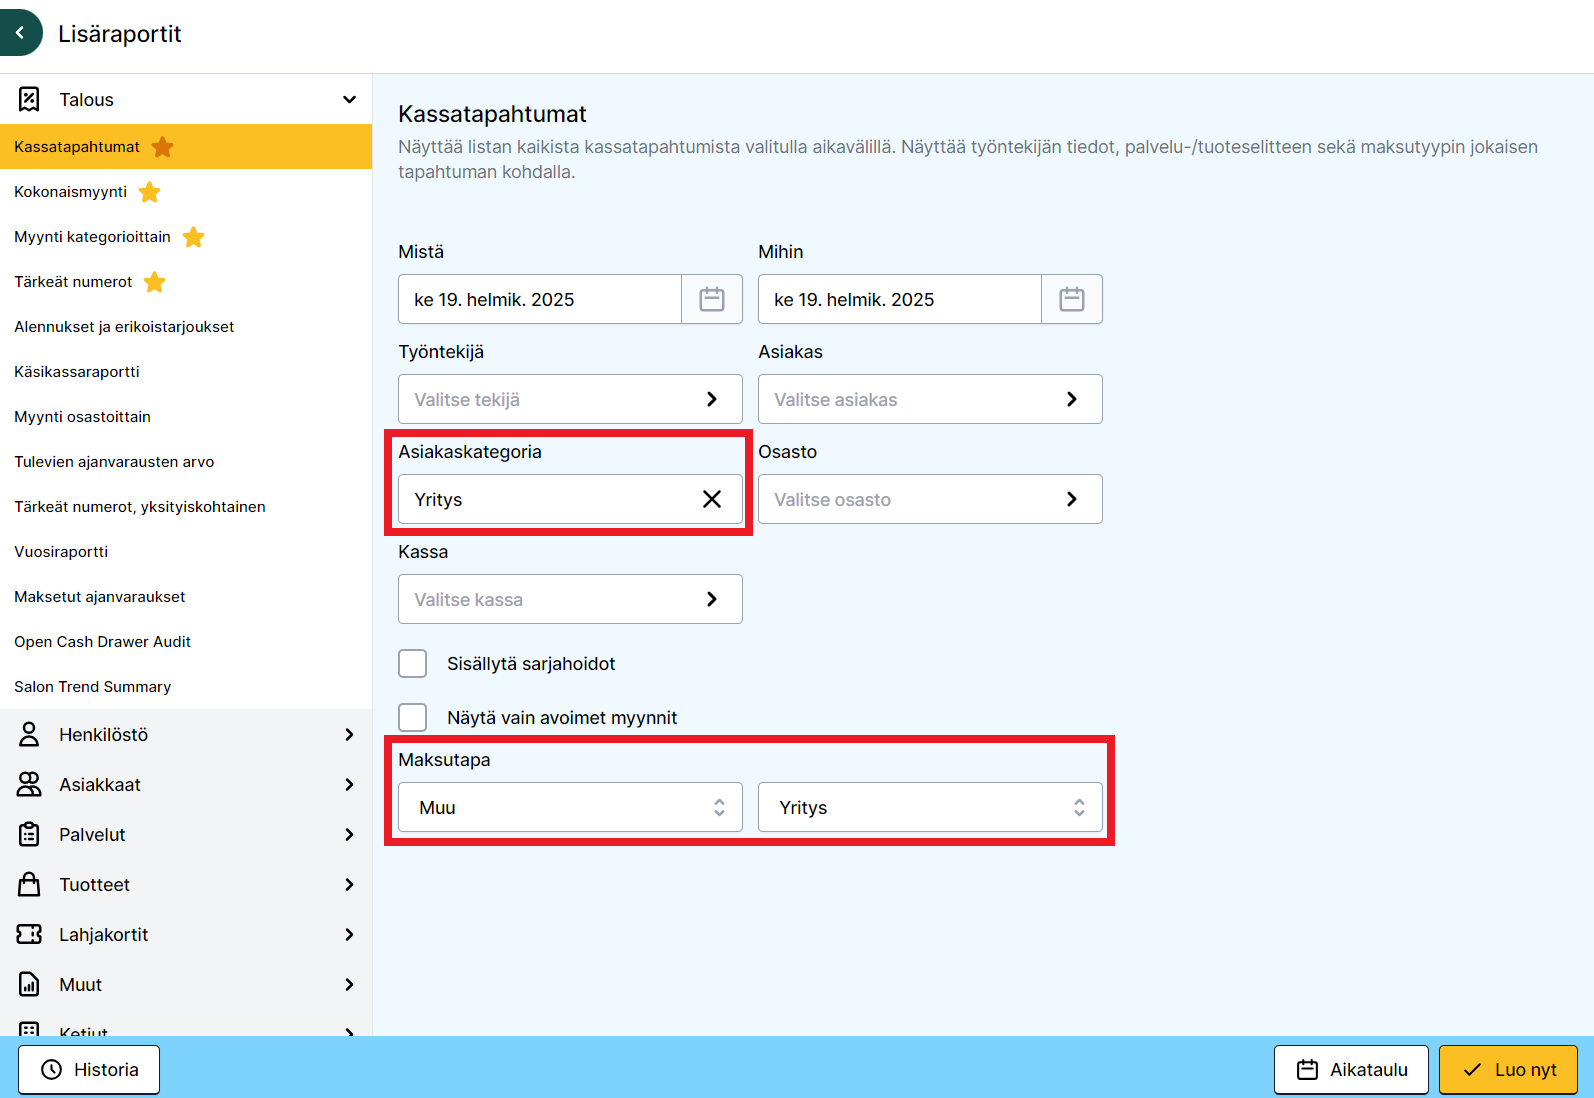Collapse the Talous section chevron
This screenshot has height=1098, width=1594.
[349, 99]
